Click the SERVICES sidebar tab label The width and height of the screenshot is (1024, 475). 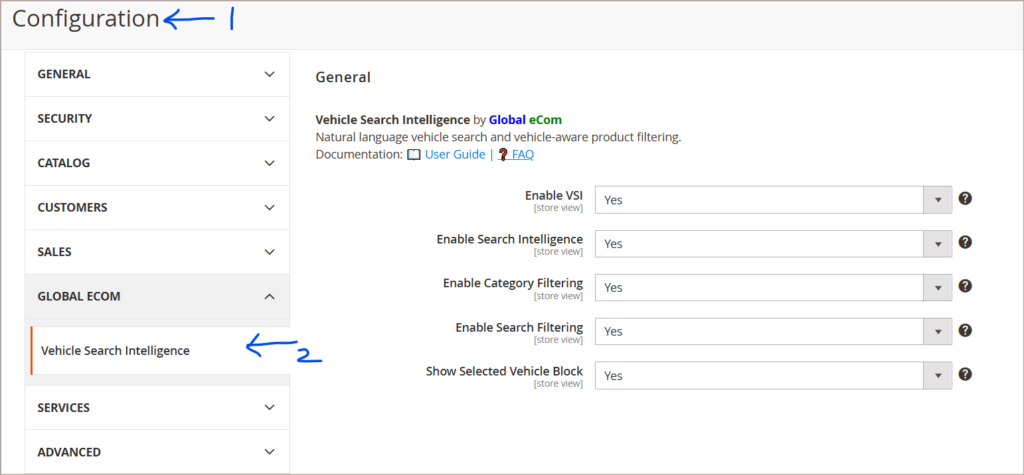[x=63, y=407]
